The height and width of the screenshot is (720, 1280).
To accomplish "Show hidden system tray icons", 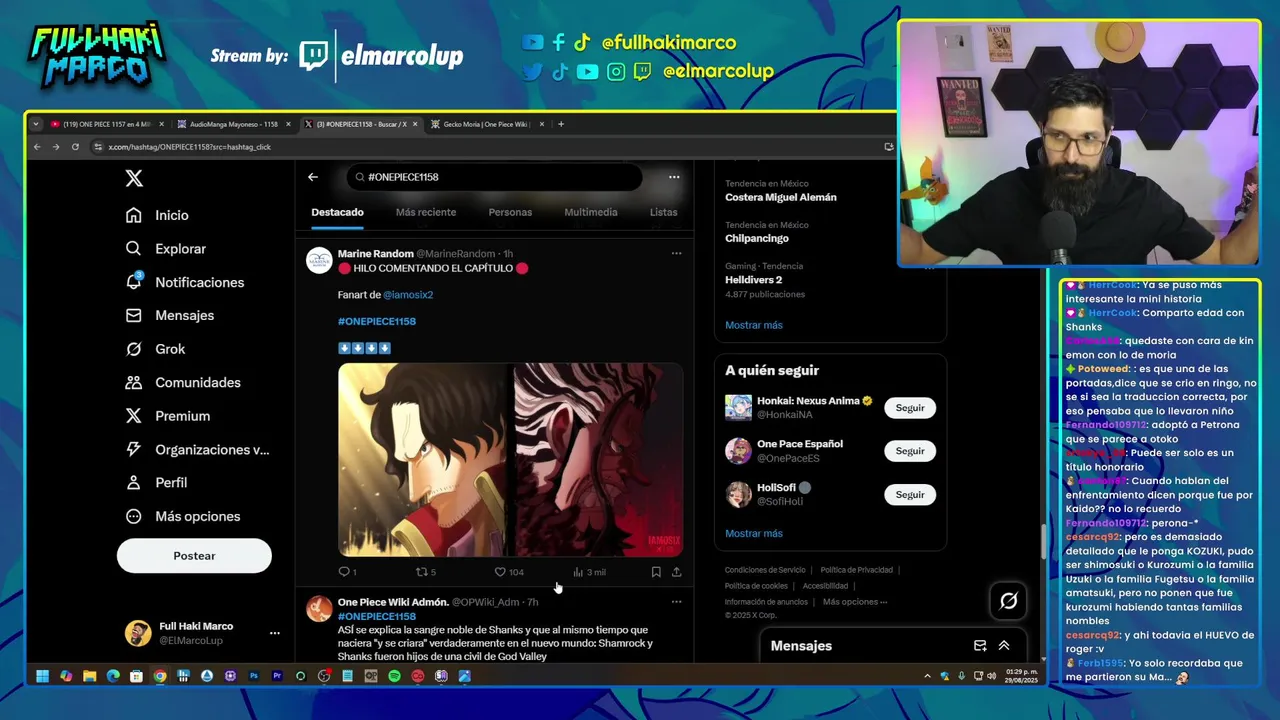I will (x=927, y=676).
